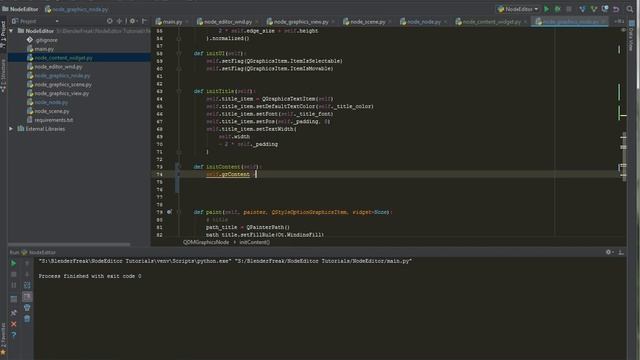The height and width of the screenshot is (360, 640).
Task: Hide the Run tool window icon
Action: 621,252
